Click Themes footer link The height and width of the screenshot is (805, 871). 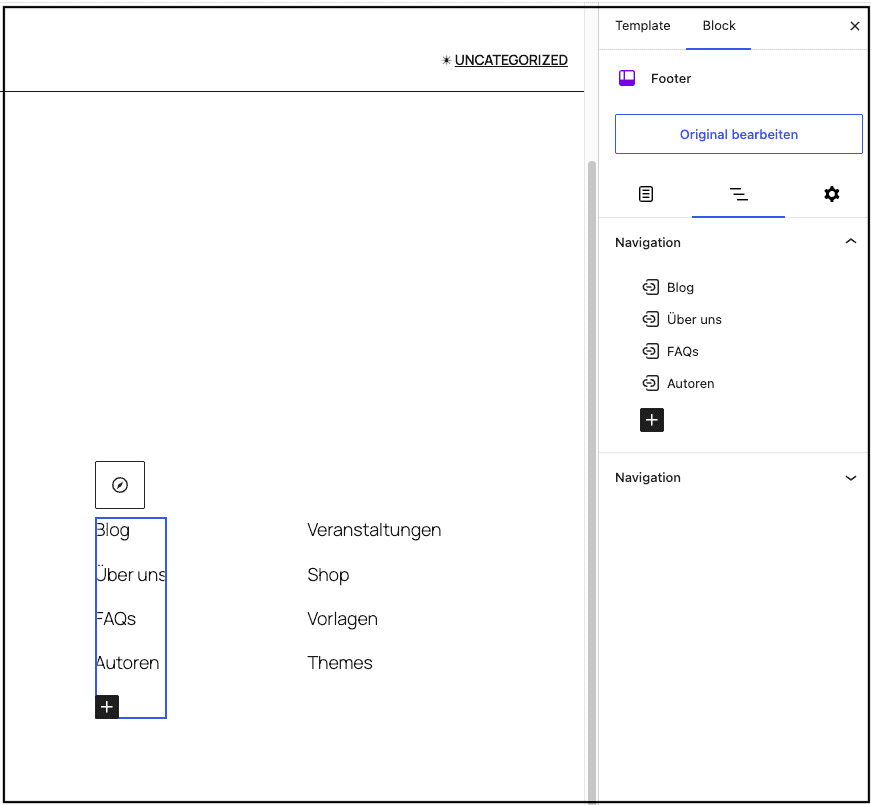339,663
